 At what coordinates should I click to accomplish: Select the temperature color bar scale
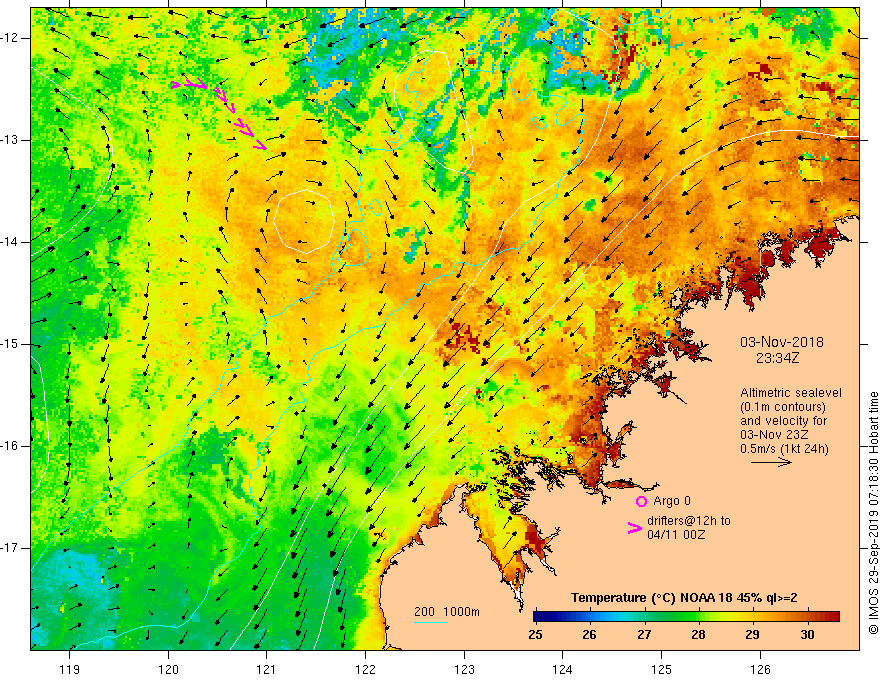click(687, 617)
